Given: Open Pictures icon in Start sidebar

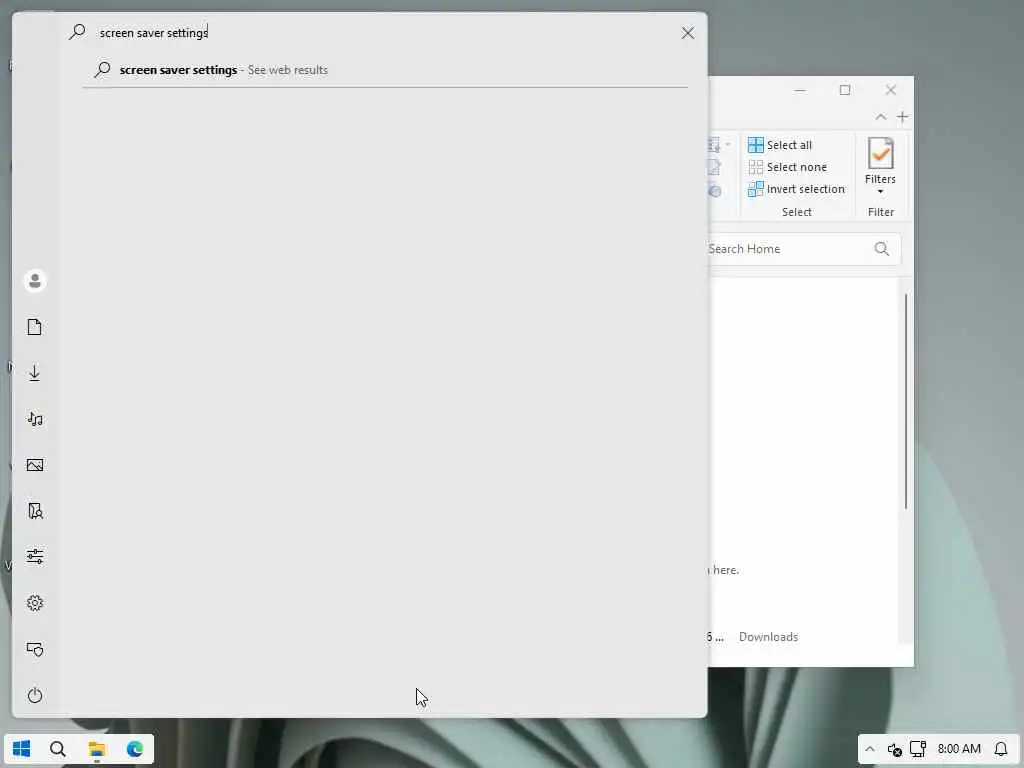Looking at the screenshot, I should [x=35, y=465].
